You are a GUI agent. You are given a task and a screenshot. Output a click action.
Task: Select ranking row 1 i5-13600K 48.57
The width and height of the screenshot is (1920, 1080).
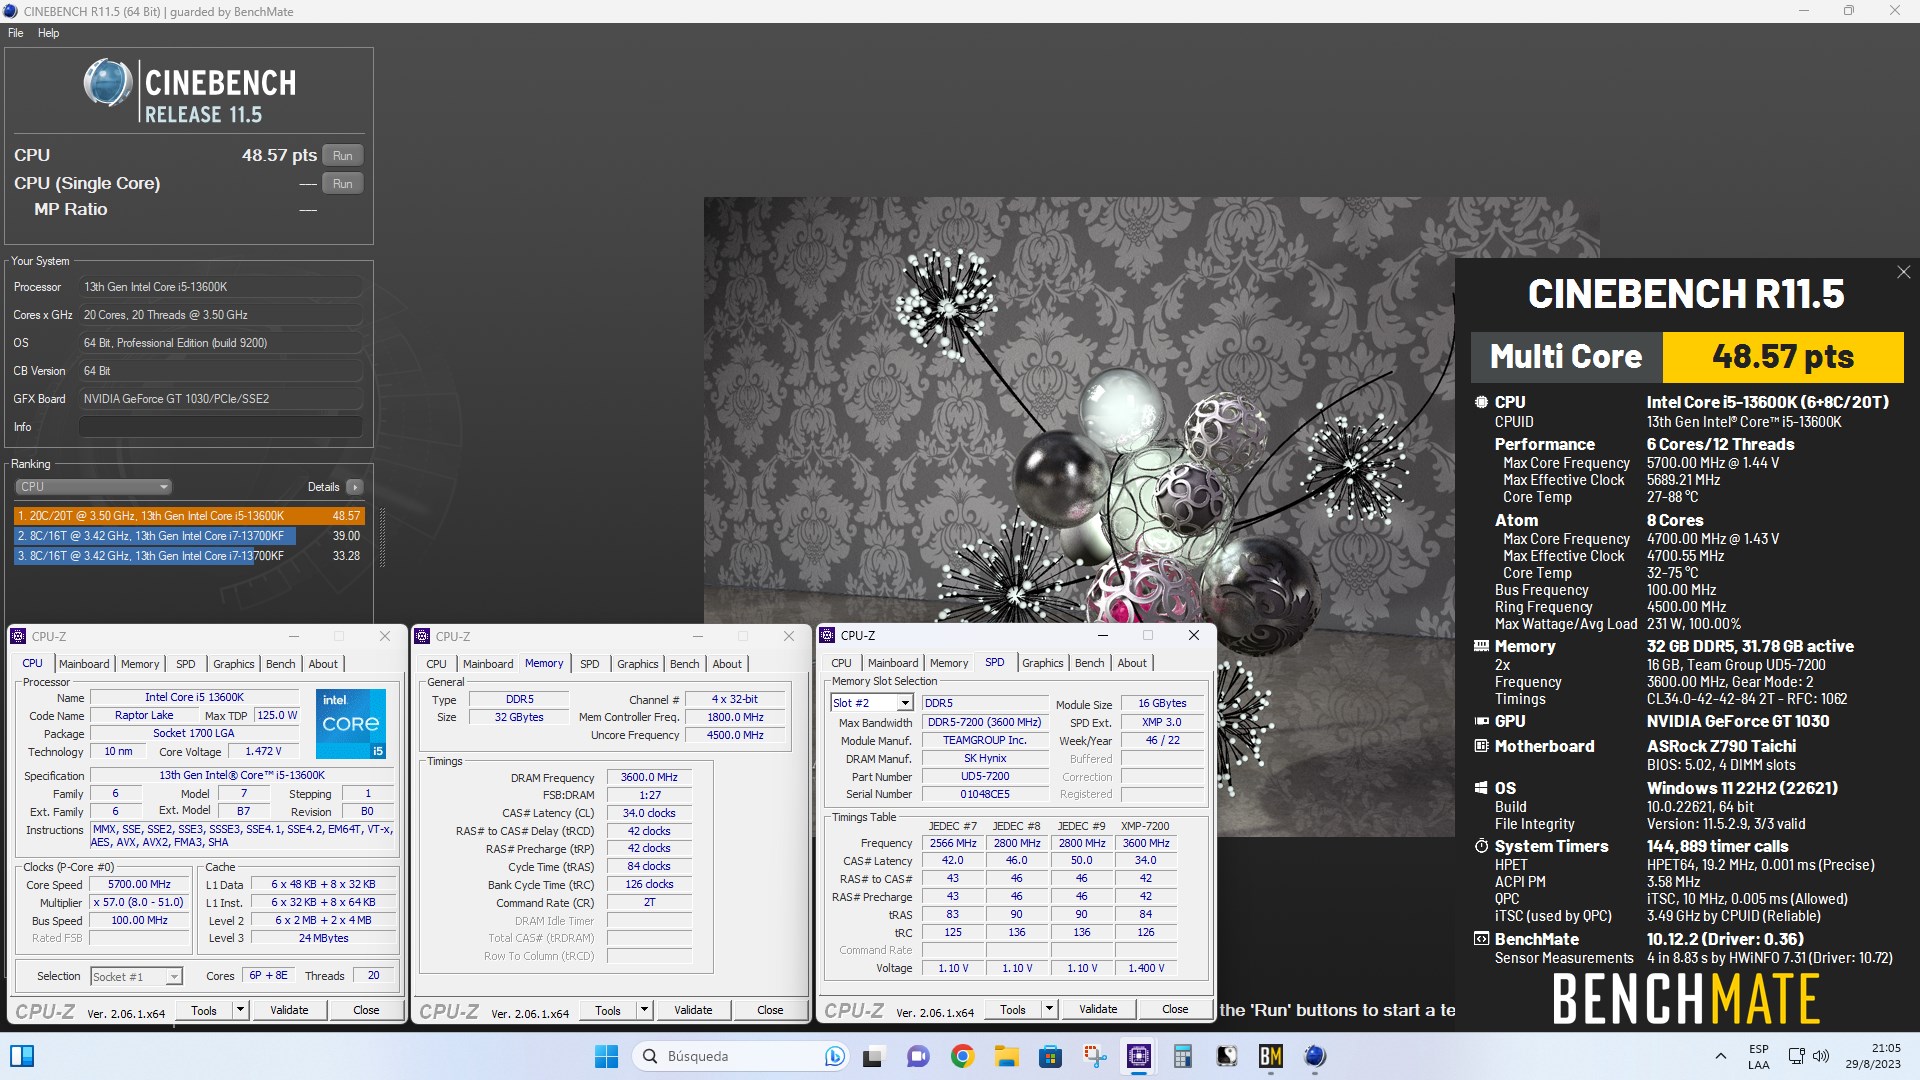pyautogui.click(x=189, y=516)
